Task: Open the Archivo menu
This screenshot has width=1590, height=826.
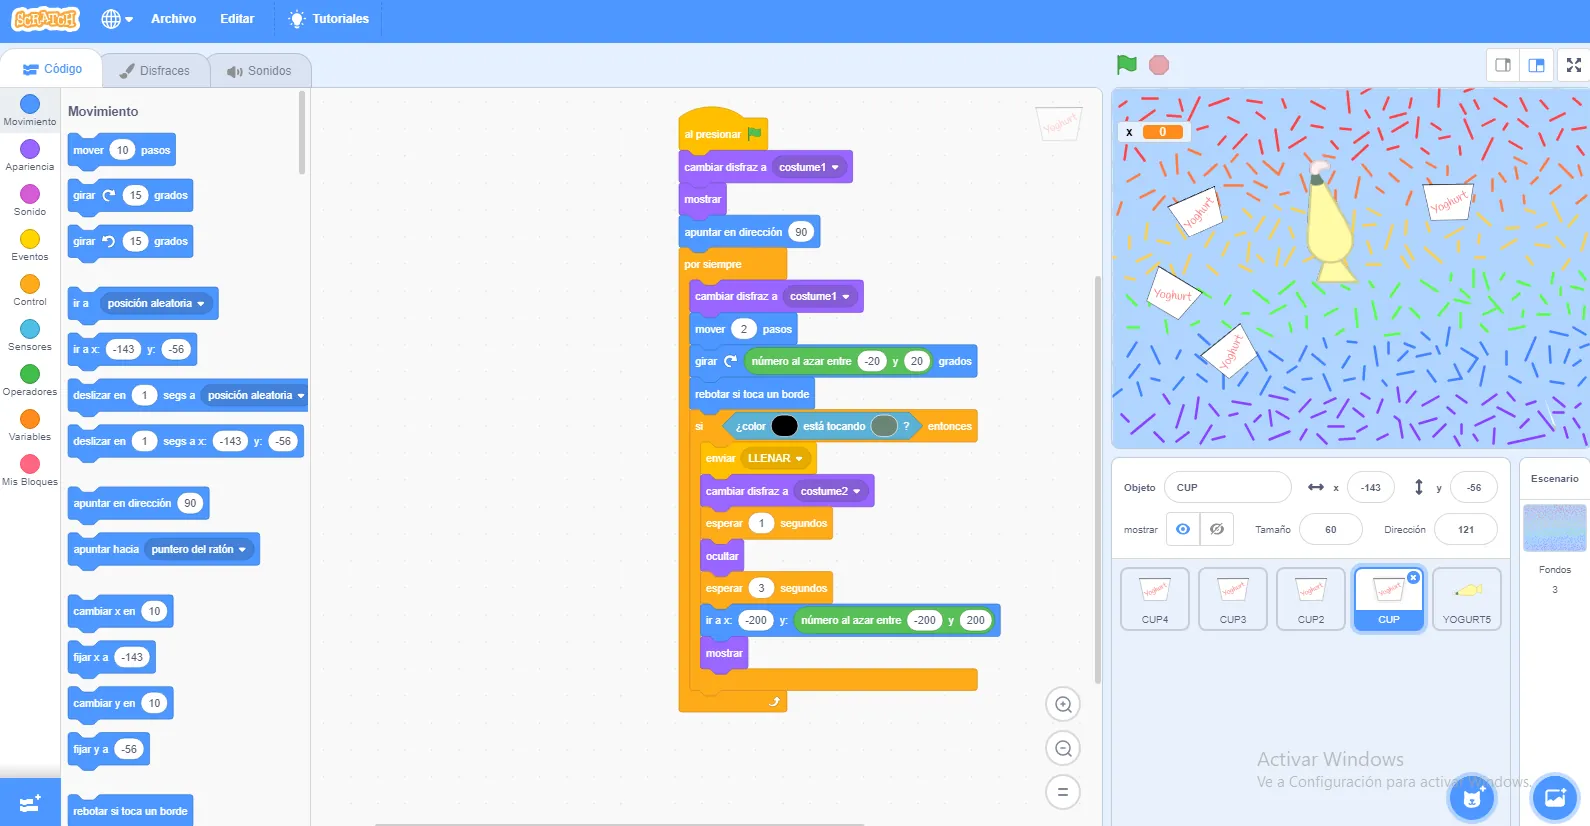Action: pyautogui.click(x=173, y=19)
